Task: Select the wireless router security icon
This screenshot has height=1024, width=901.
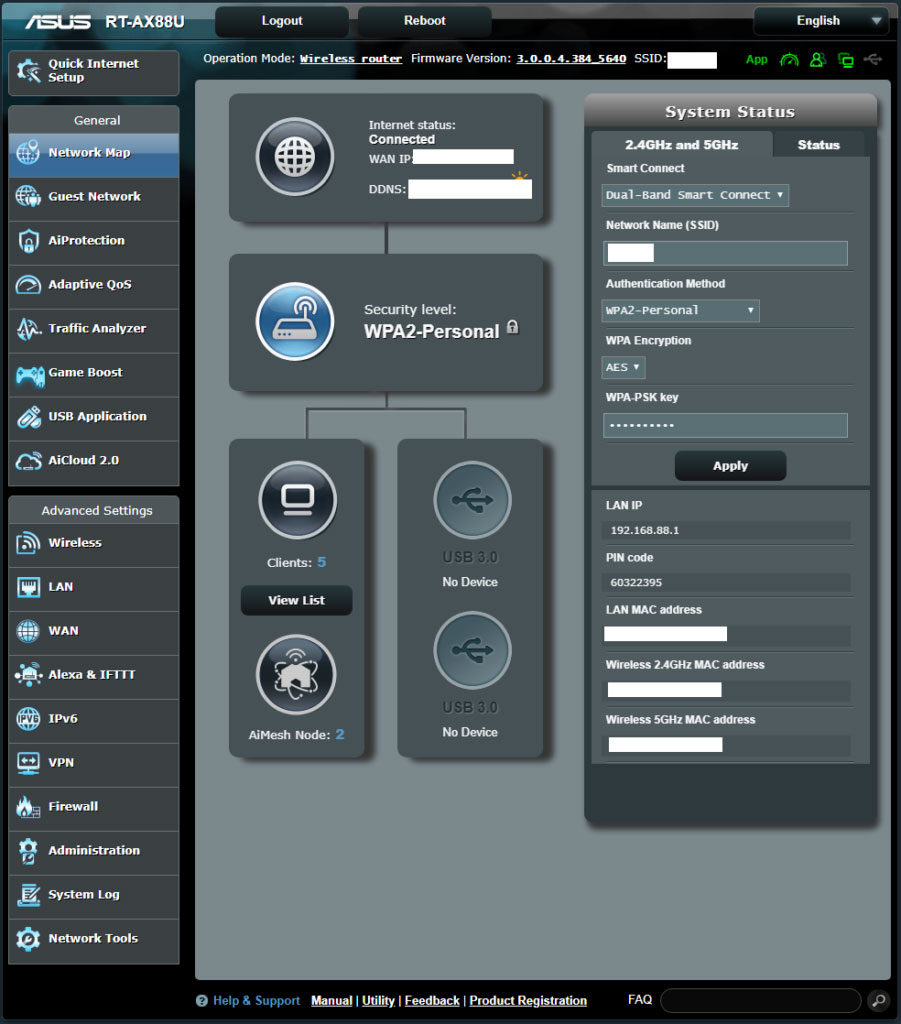Action: tap(294, 321)
